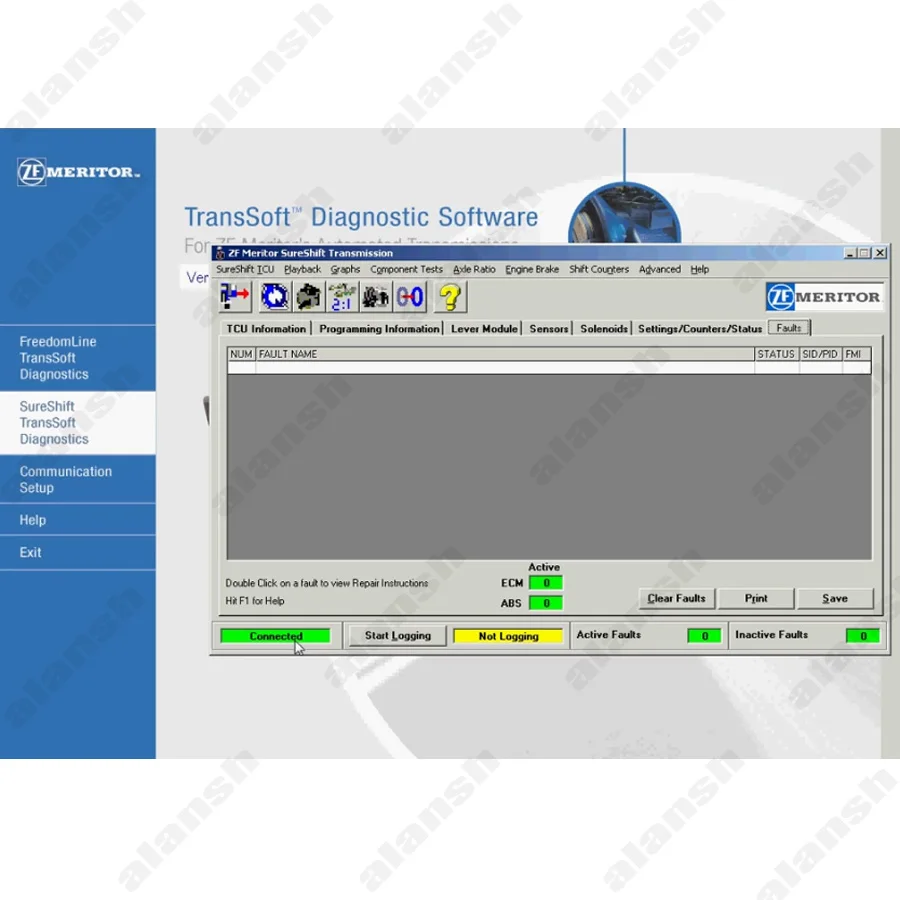The height and width of the screenshot is (900, 900).
Task: Open the Component Tests menu
Action: tap(406, 269)
